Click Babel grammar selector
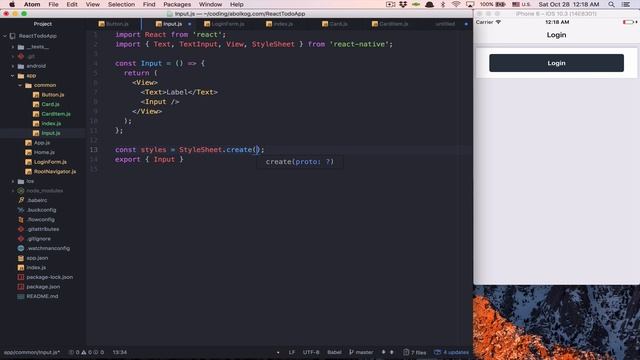This screenshot has width=640, height=360. pyautogui.click(x=334, y=352)
